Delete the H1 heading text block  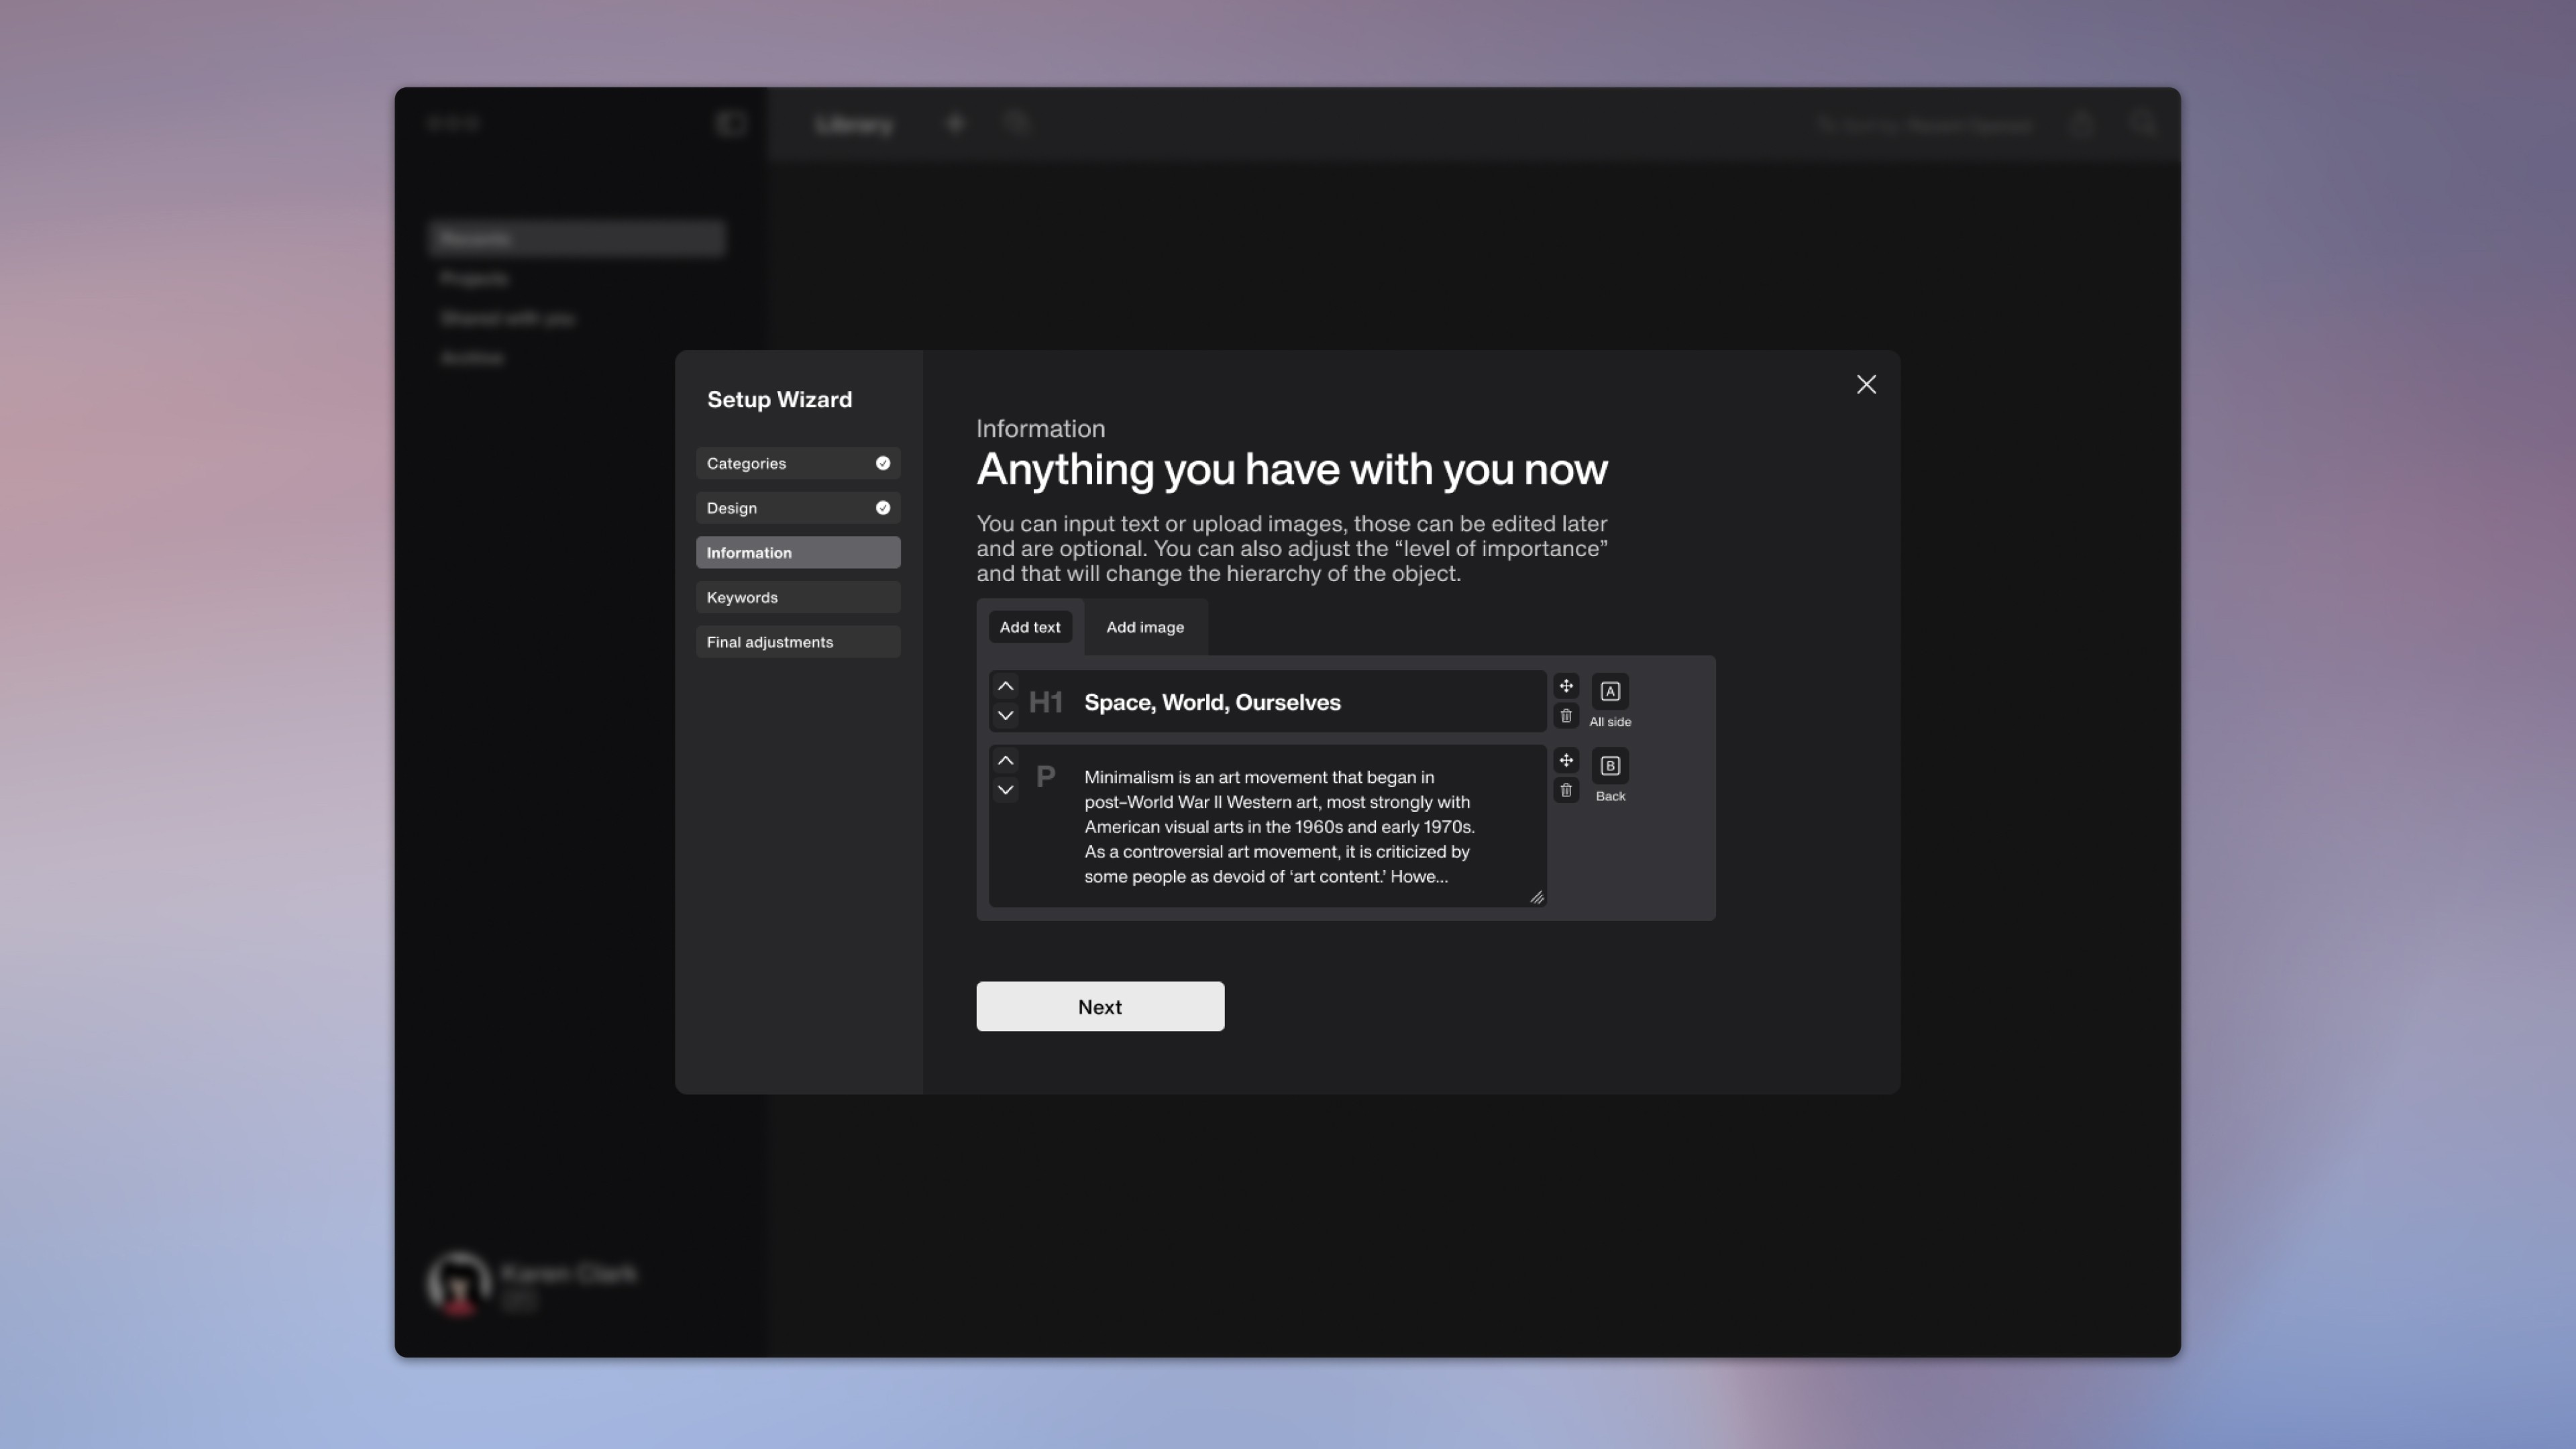(x=1566, y=716)
